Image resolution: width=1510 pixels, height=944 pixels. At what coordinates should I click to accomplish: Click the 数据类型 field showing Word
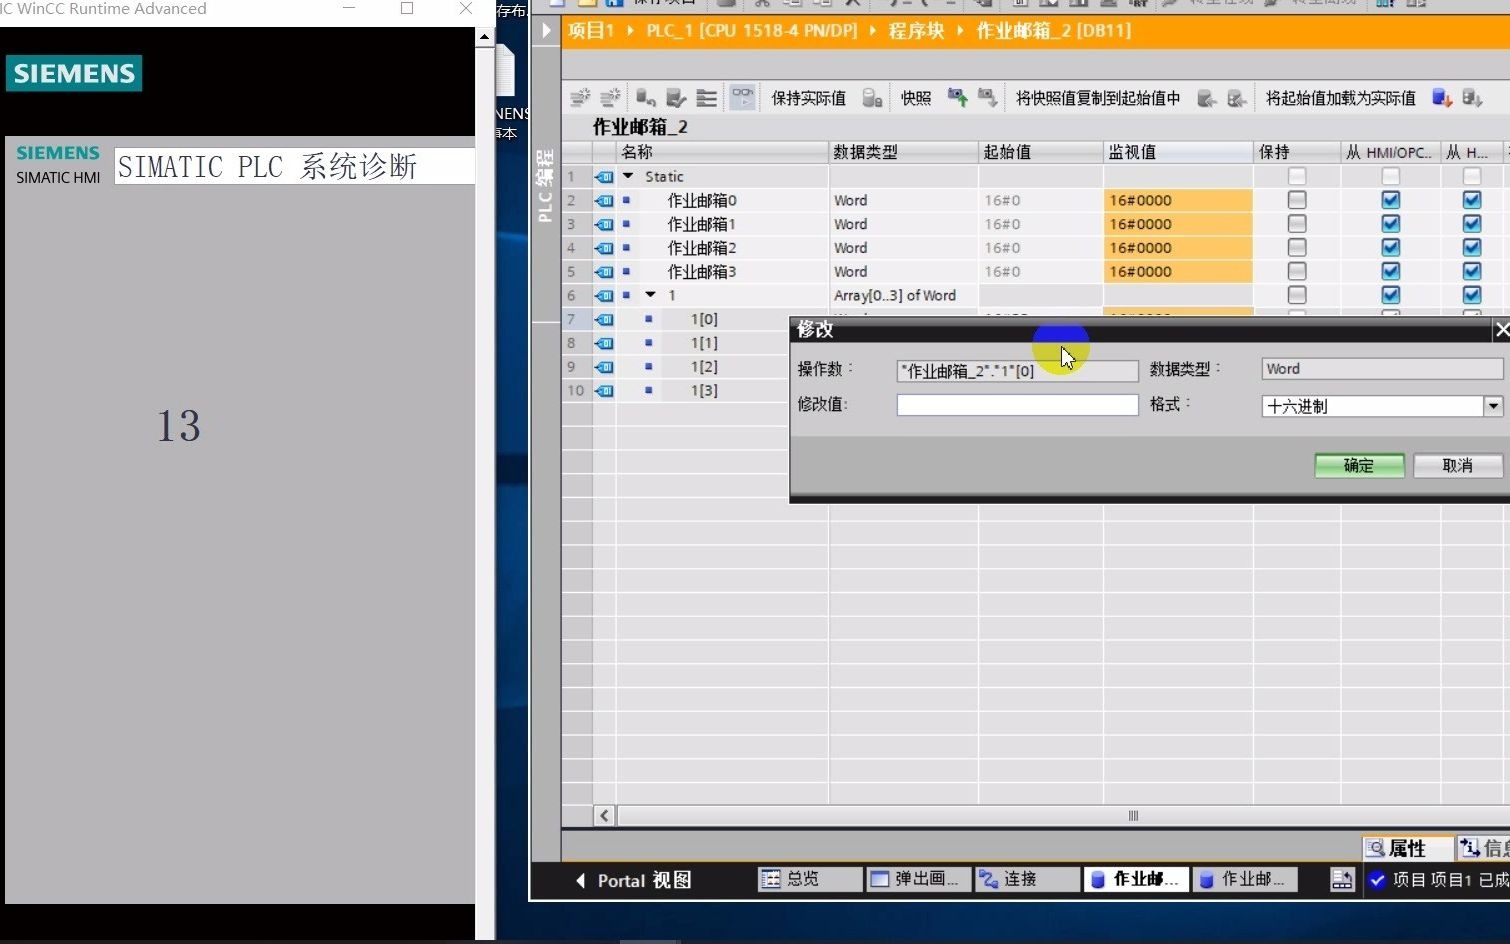click(x=1382, y=369)
